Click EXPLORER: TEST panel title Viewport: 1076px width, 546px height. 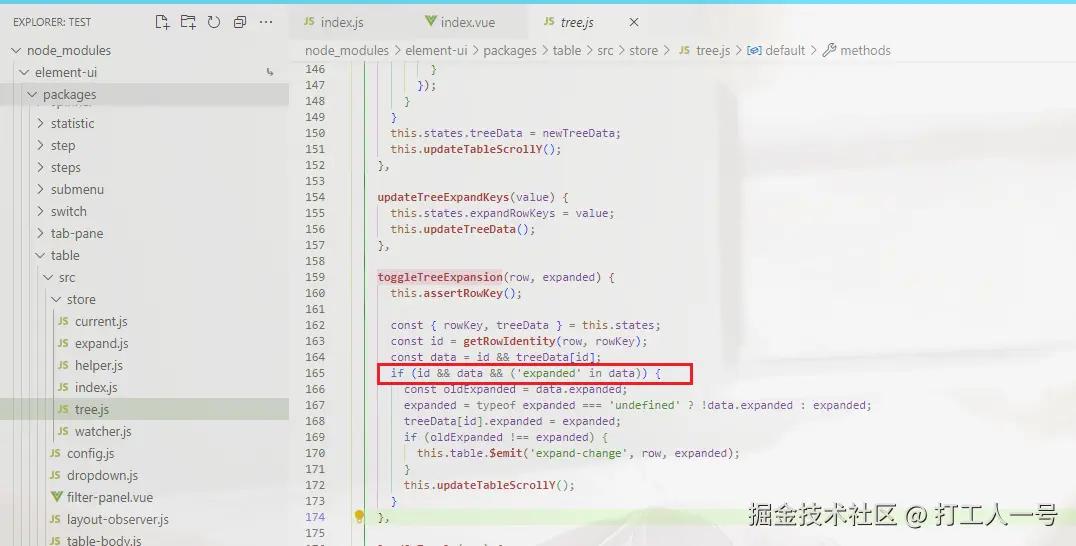[52, 22]
